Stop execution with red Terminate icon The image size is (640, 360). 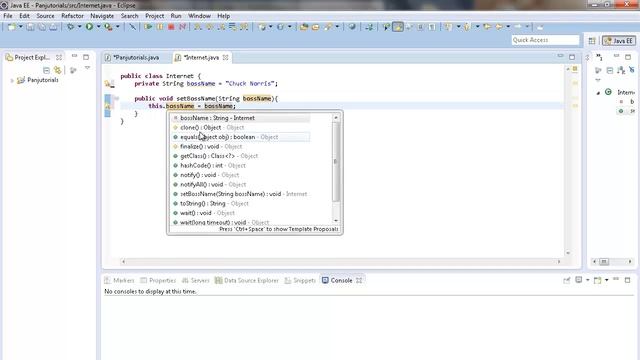171,27
